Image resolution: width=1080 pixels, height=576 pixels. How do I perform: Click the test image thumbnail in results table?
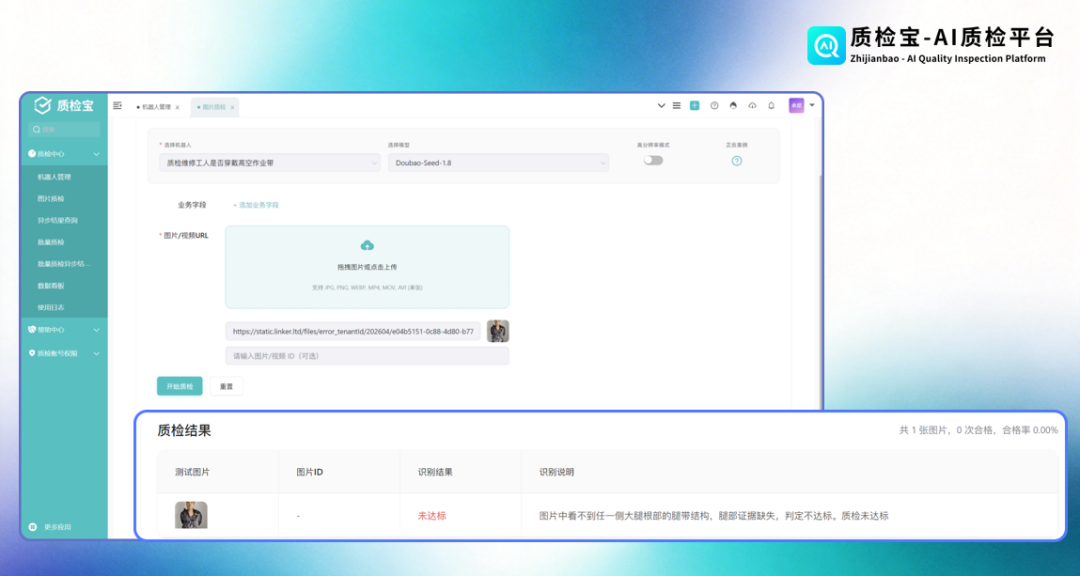191,515
